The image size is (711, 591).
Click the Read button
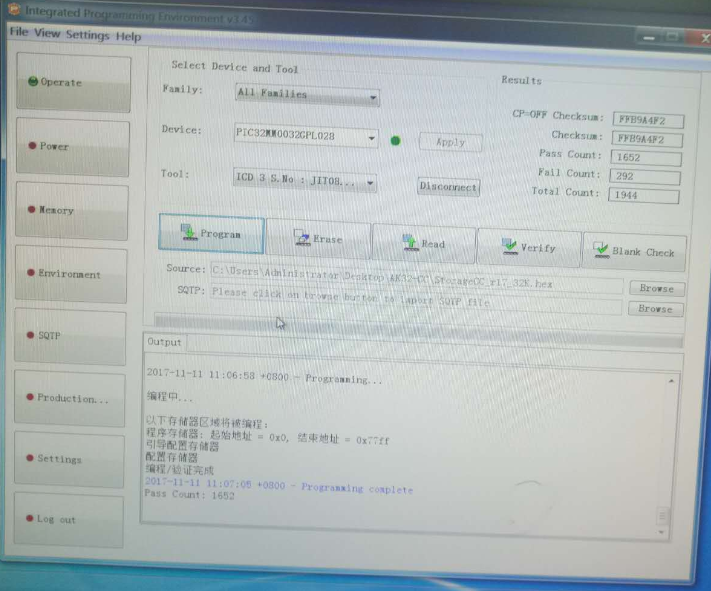coord(424,244)
